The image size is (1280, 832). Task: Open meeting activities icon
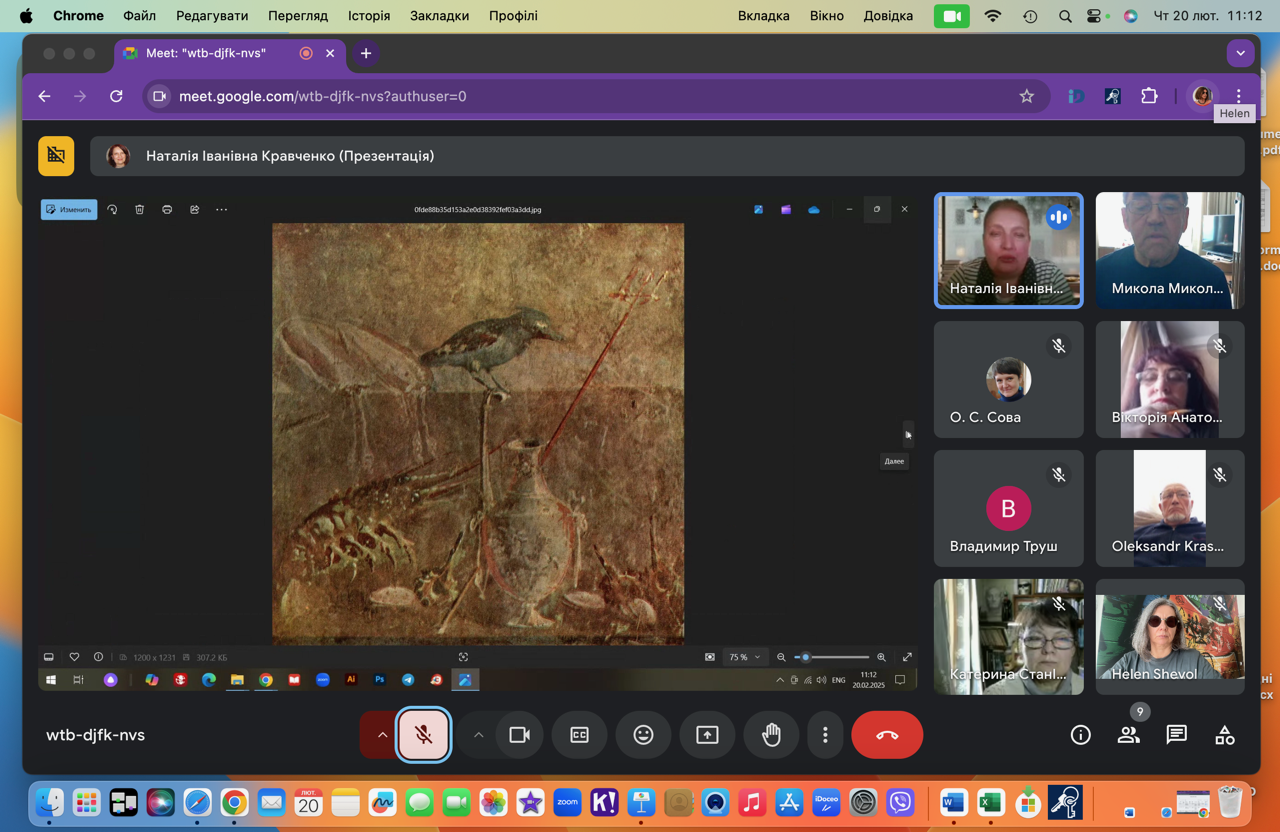pyautogui.click(x=1225, y=735)
